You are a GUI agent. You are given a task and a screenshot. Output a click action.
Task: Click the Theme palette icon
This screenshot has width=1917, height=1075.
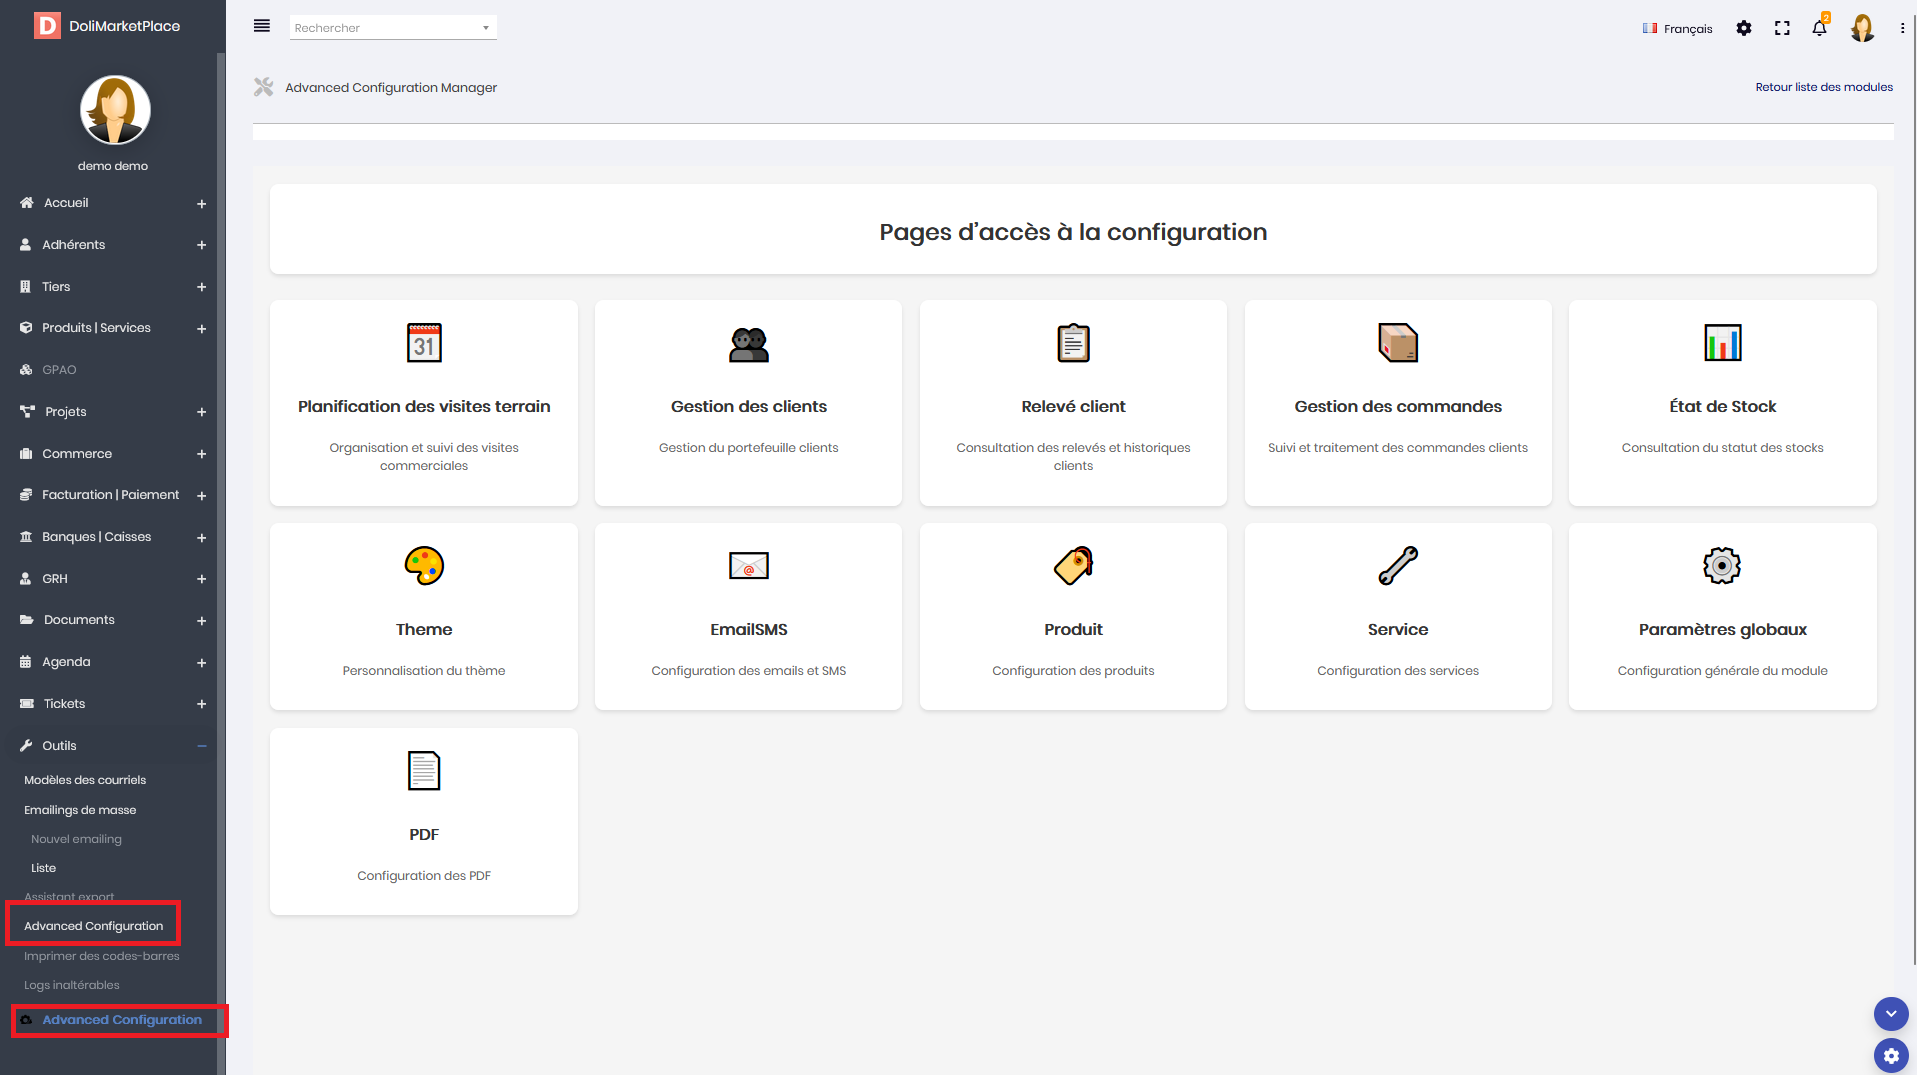[424, 566]
